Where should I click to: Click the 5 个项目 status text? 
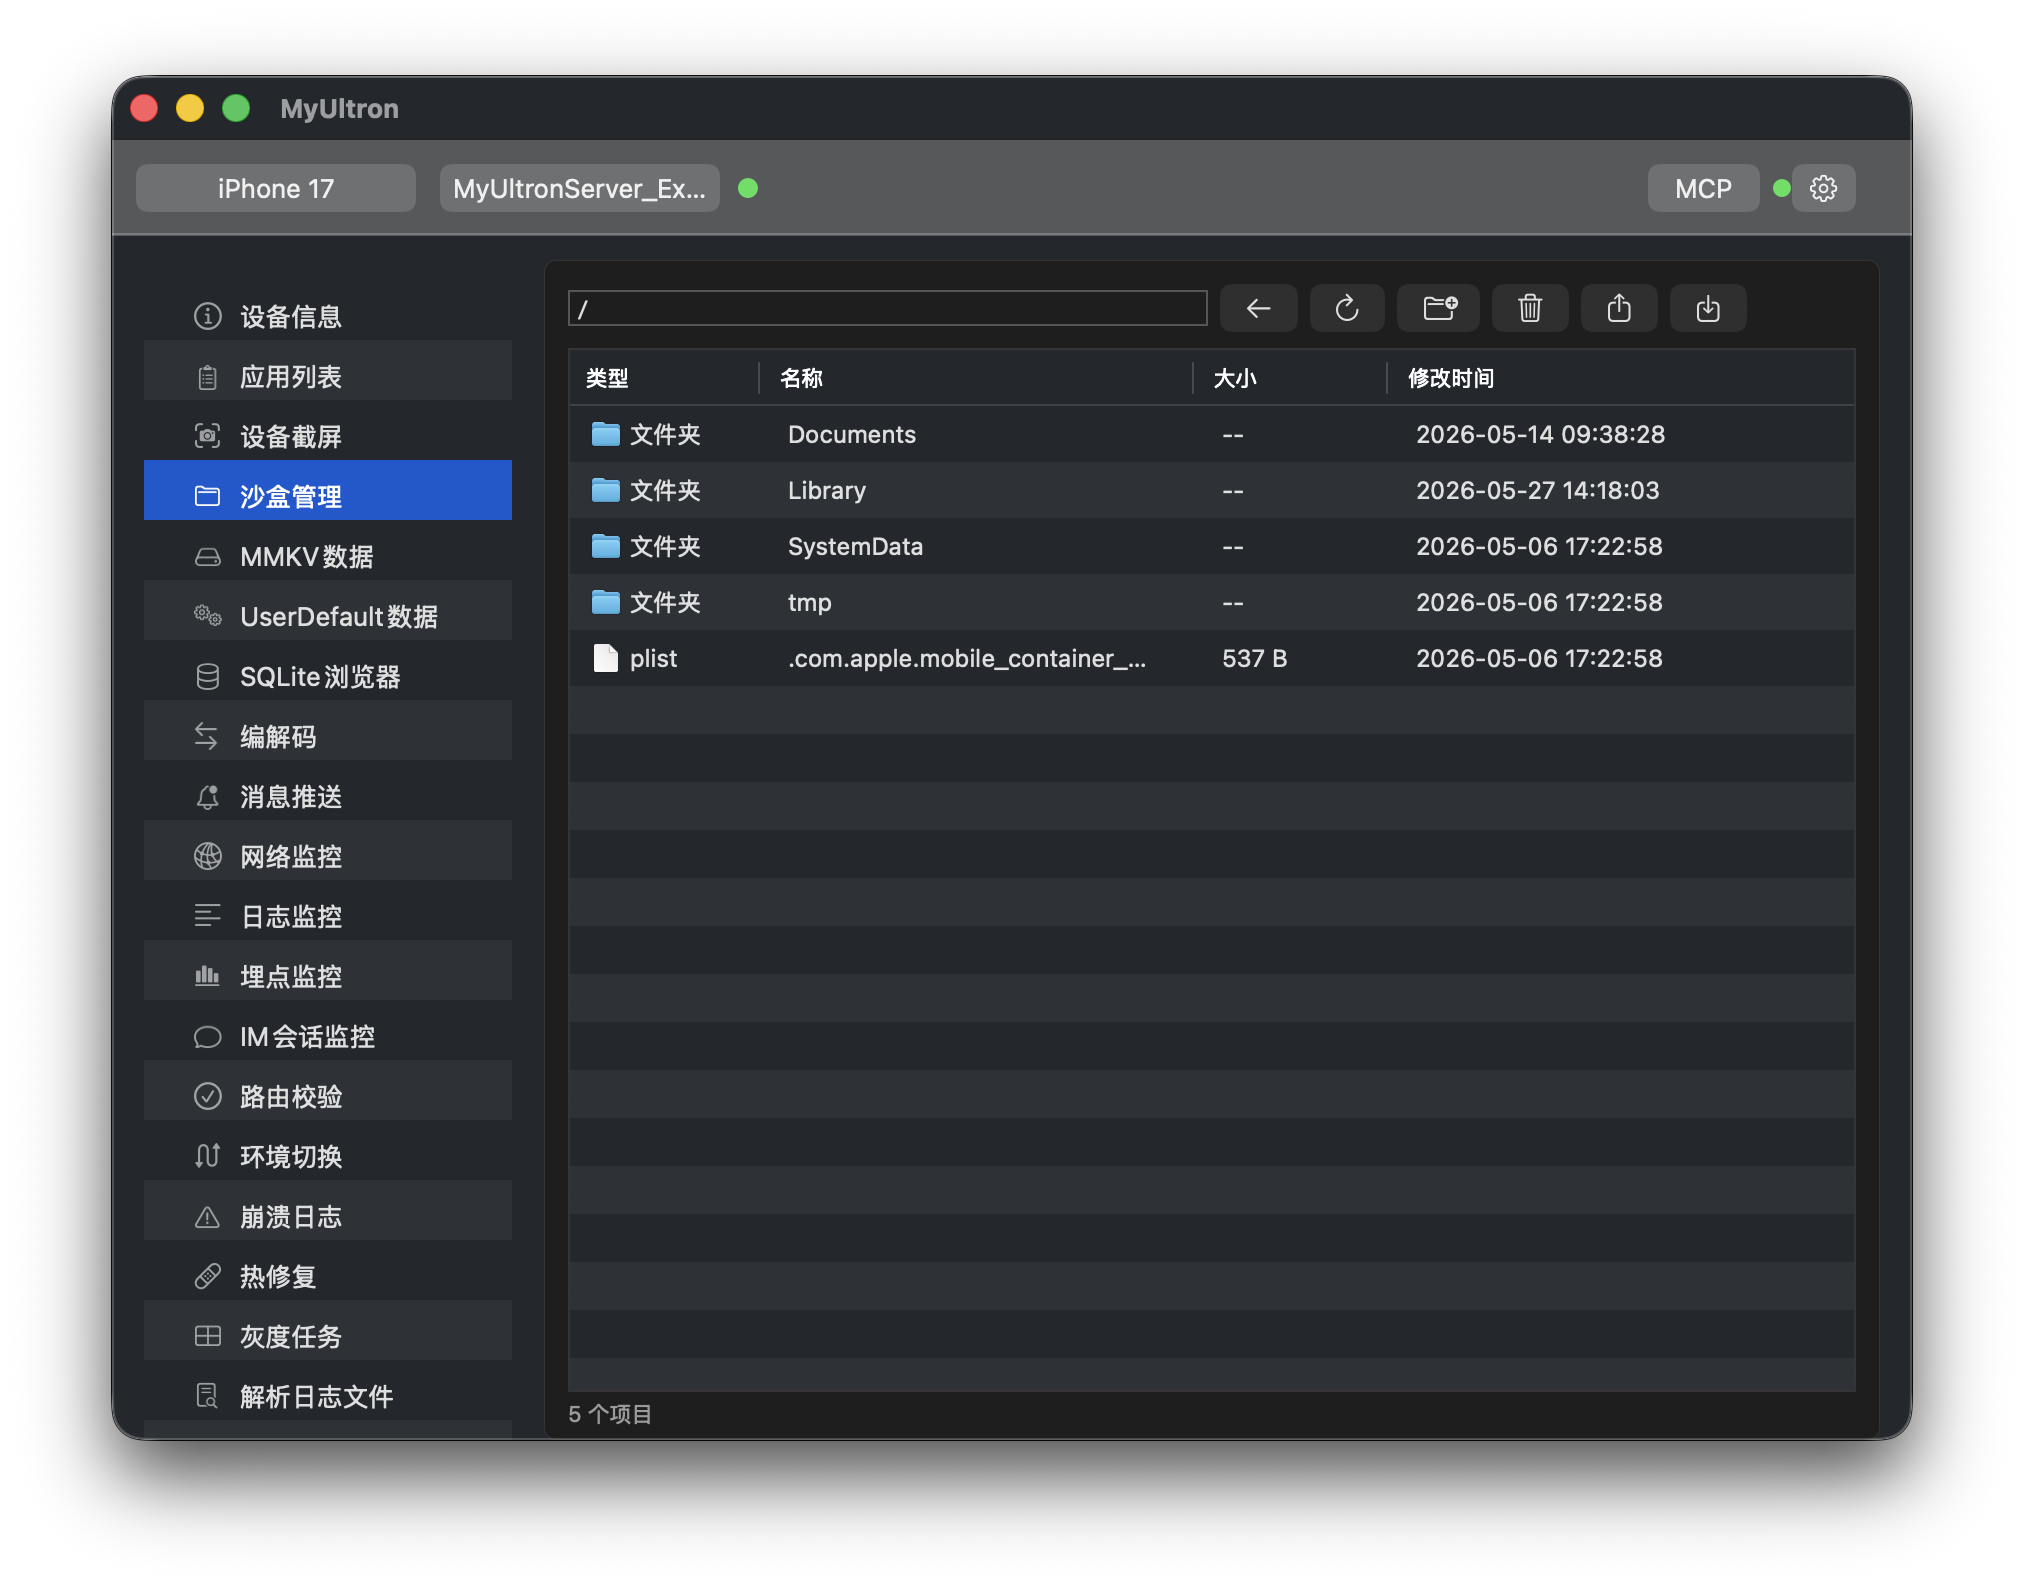(x=610, y=1414)
